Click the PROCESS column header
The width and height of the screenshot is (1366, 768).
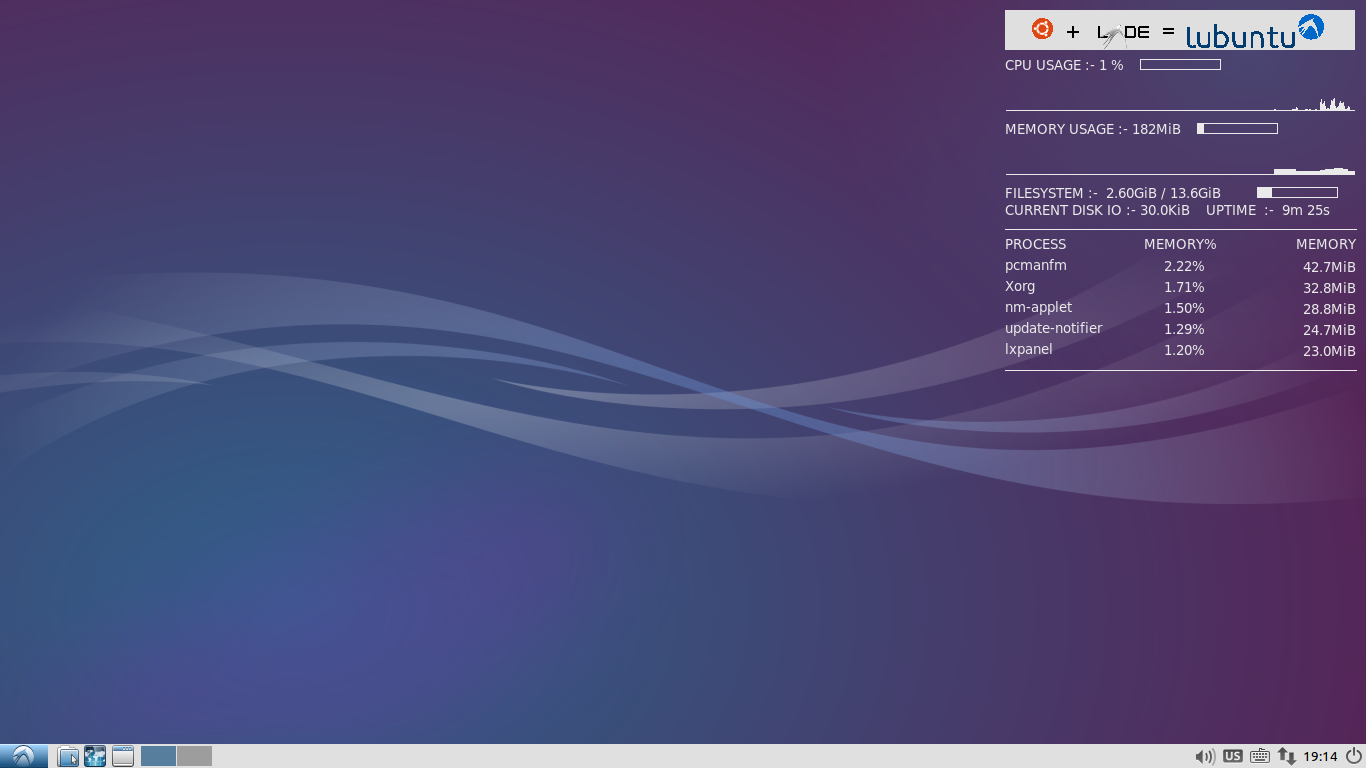[1035, 244]
